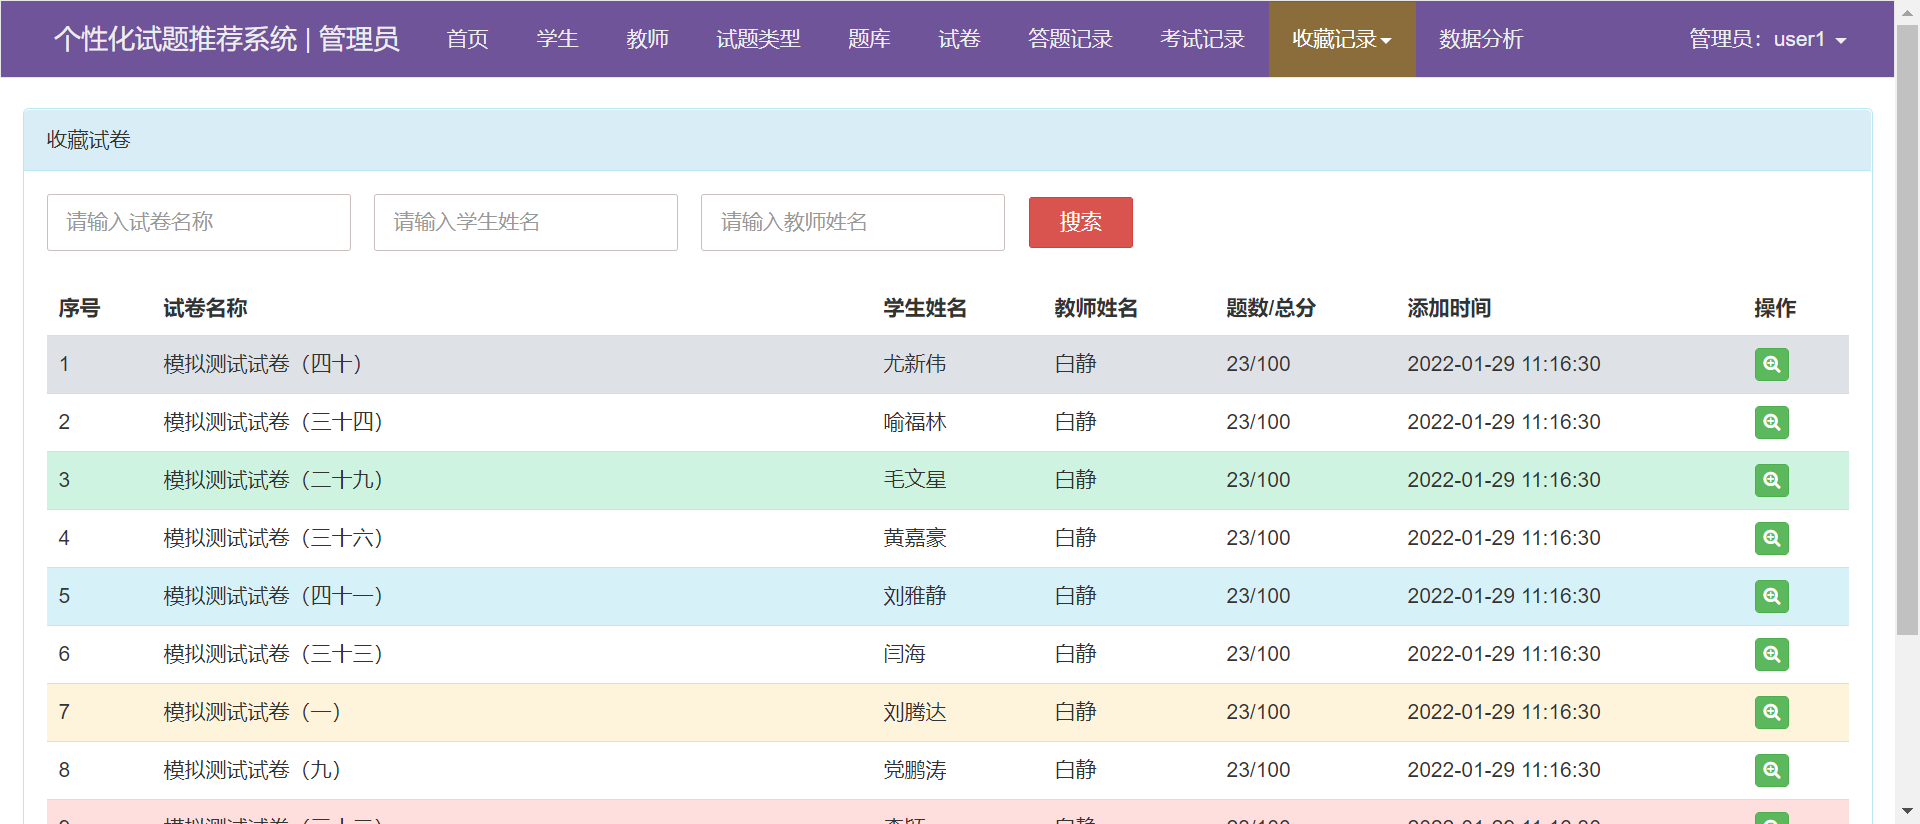Click the 题数/总分 column header
Viewport: 1920px width, 824px height.
click(1271, 308)
